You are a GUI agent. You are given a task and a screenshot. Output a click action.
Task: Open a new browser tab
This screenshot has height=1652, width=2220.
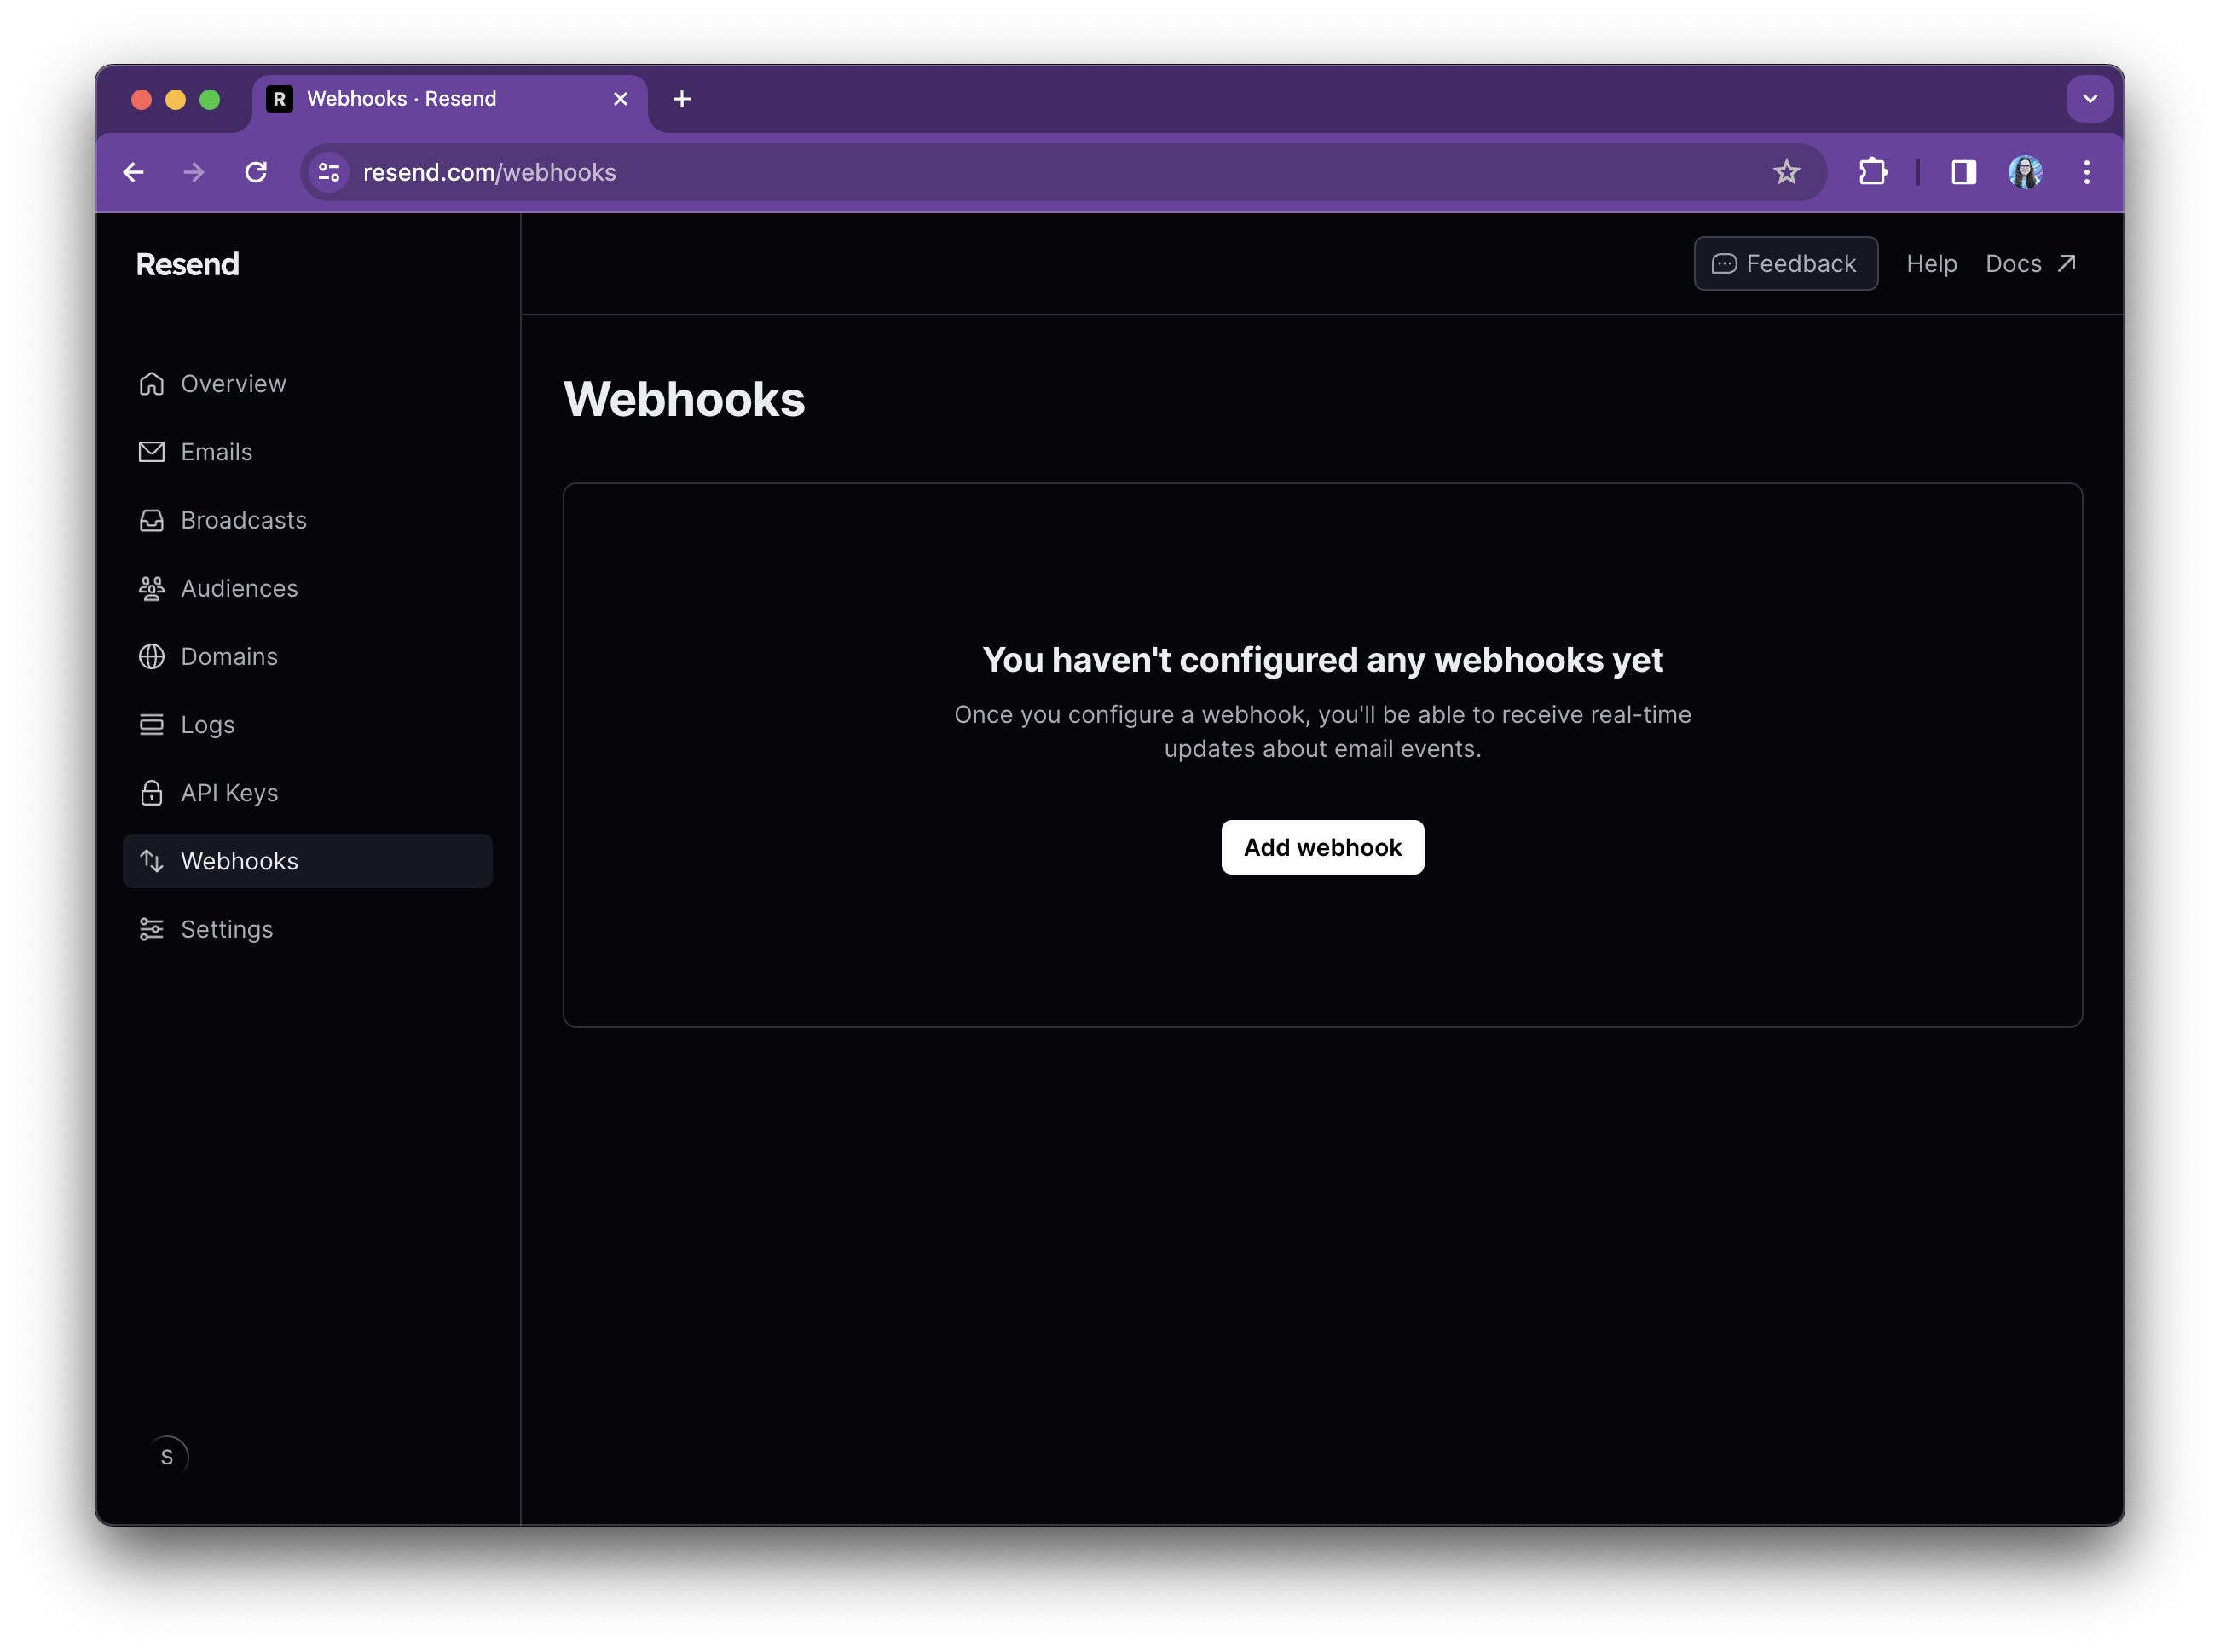pyautogui.click(x=682, y=99)
